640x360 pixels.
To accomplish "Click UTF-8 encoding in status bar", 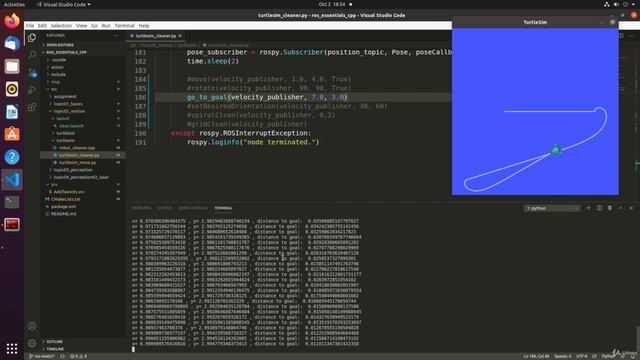I will point(582,356).
